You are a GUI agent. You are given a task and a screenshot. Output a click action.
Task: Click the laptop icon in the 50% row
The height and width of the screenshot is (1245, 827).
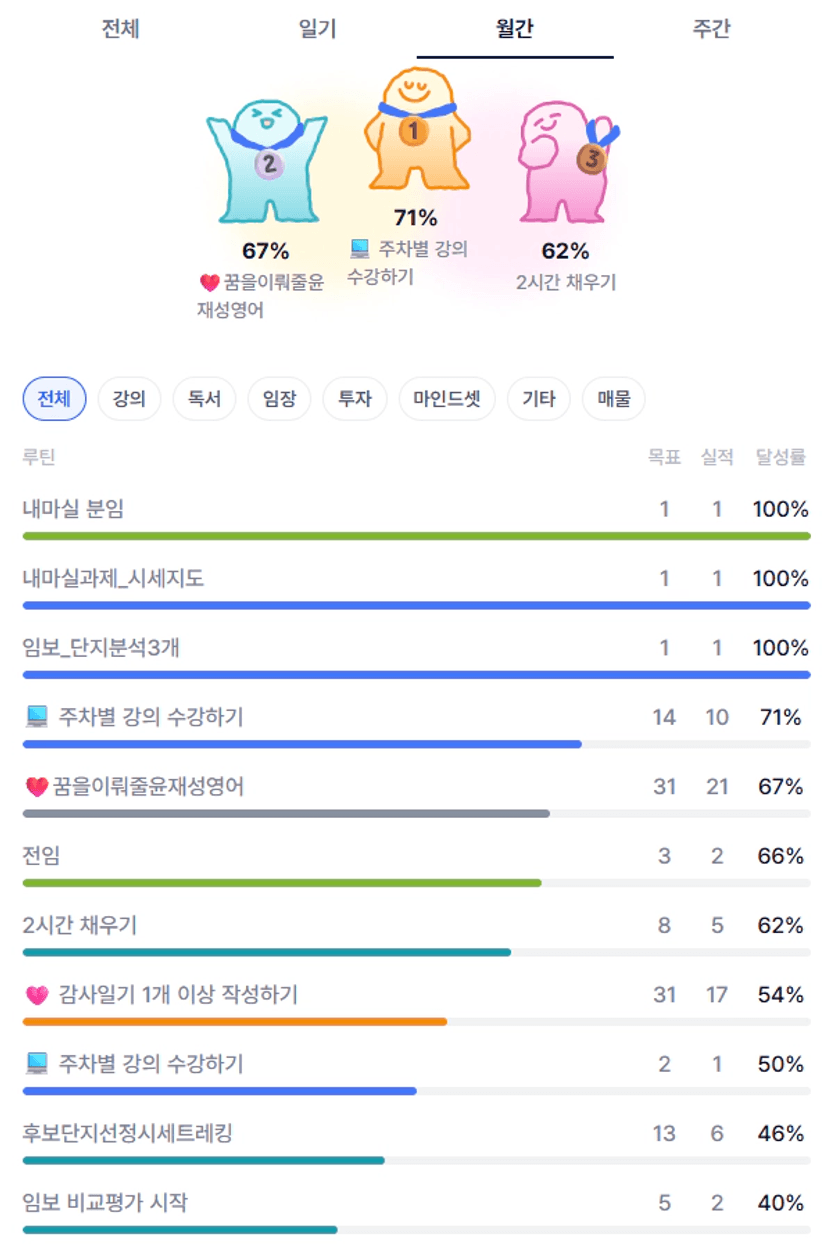pos(37,1064)
